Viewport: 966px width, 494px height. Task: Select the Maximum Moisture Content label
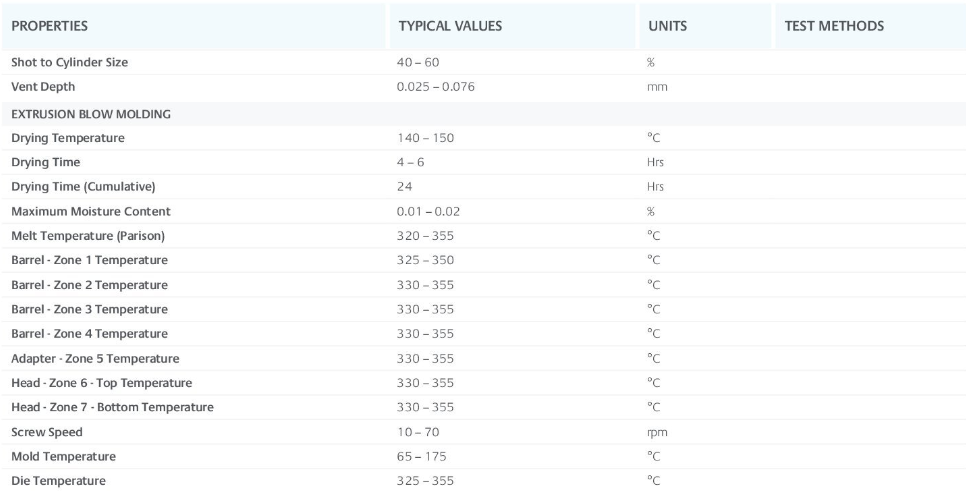point(90,211)
